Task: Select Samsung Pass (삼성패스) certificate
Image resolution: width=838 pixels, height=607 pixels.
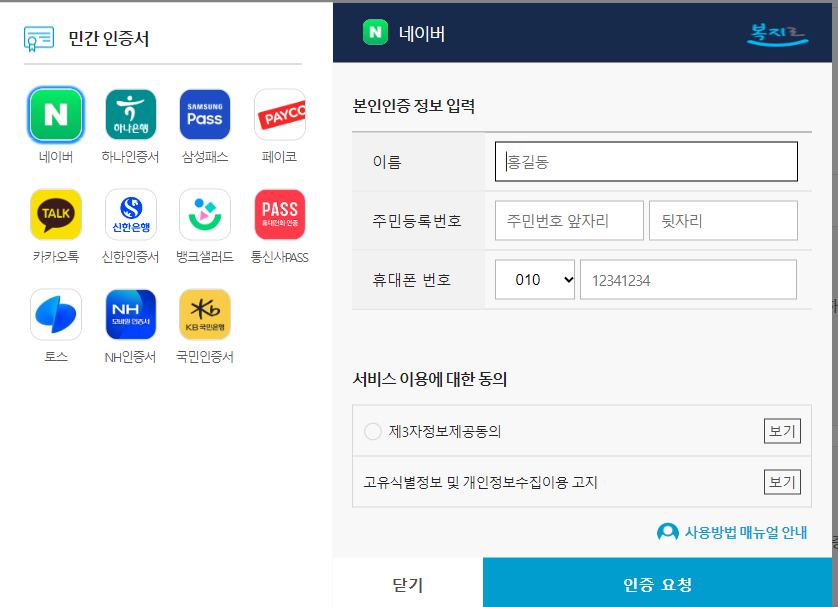Action: coord(205,115)
